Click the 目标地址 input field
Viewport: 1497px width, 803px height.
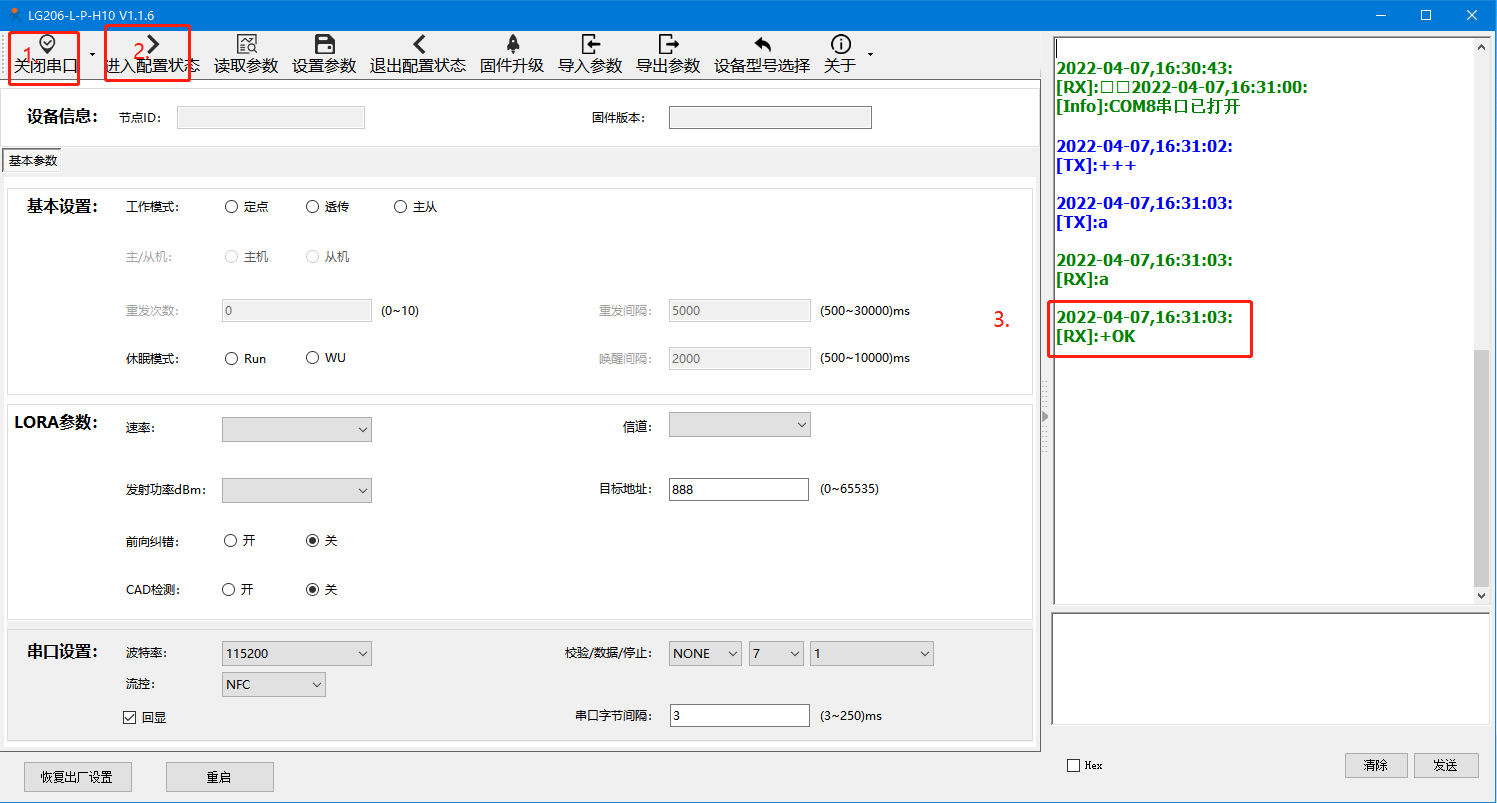click(739, 489)
